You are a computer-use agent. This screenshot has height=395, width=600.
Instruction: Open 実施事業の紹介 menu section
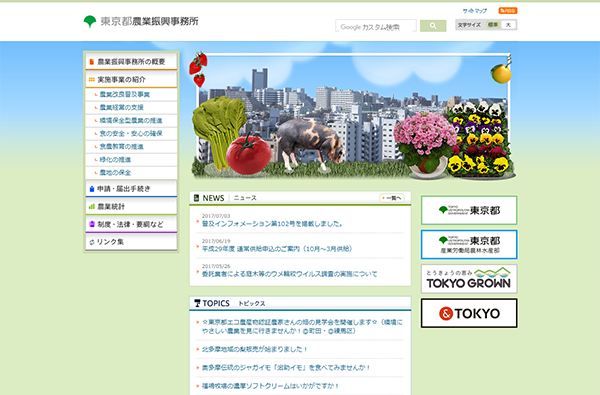pos(131,80)
